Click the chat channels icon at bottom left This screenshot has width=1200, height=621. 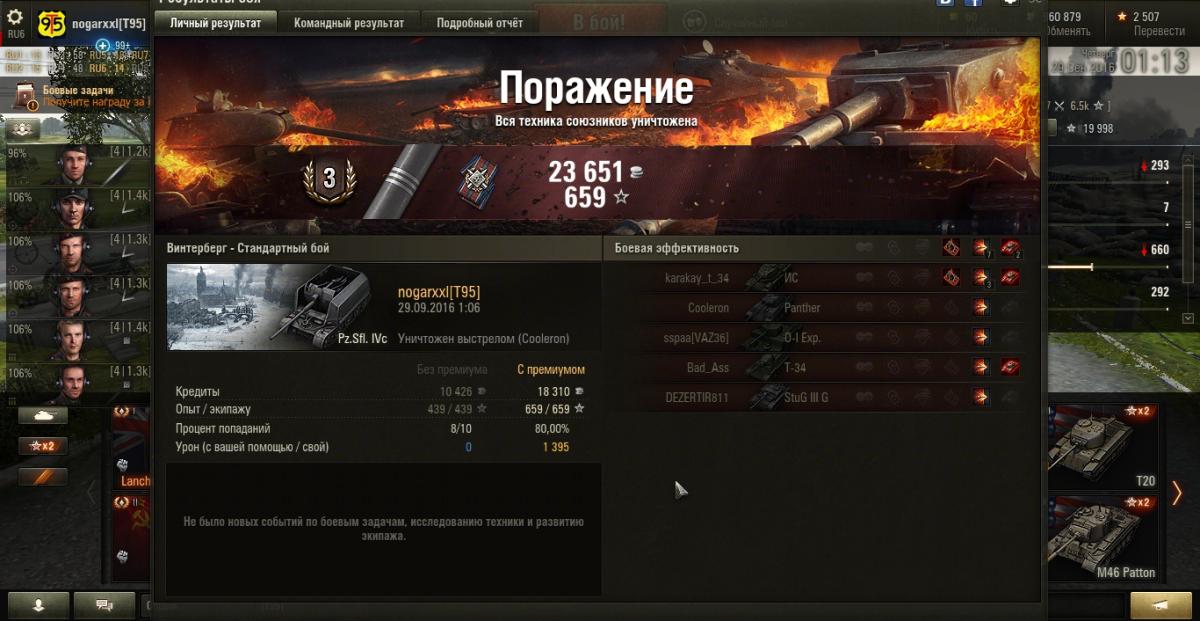point(103,605)
